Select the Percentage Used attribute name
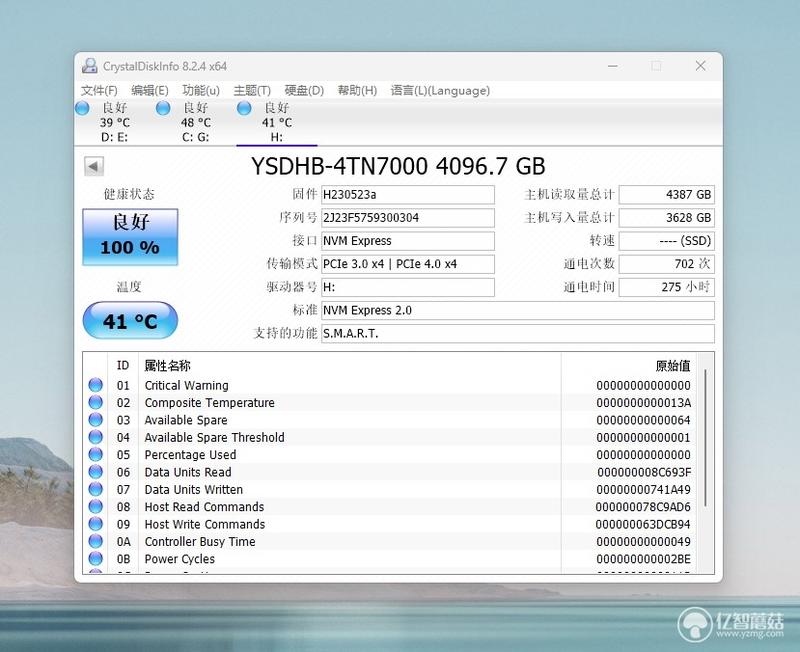This screenshot has width=800, height=652. point(190,455)
